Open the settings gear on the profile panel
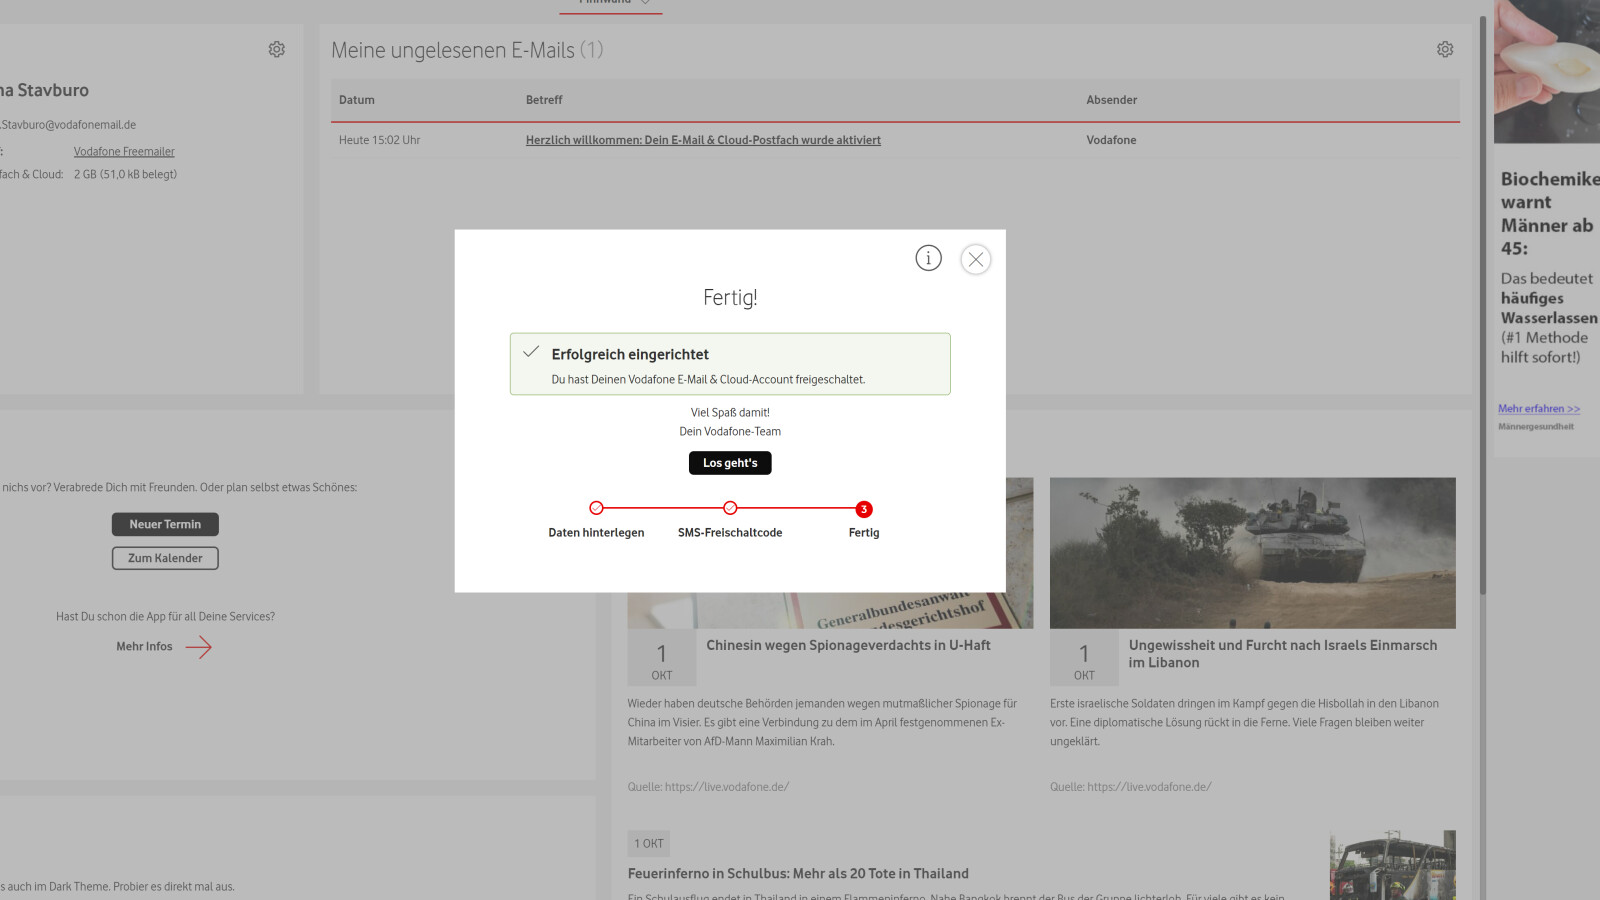1600x900 pixels. 277,48
